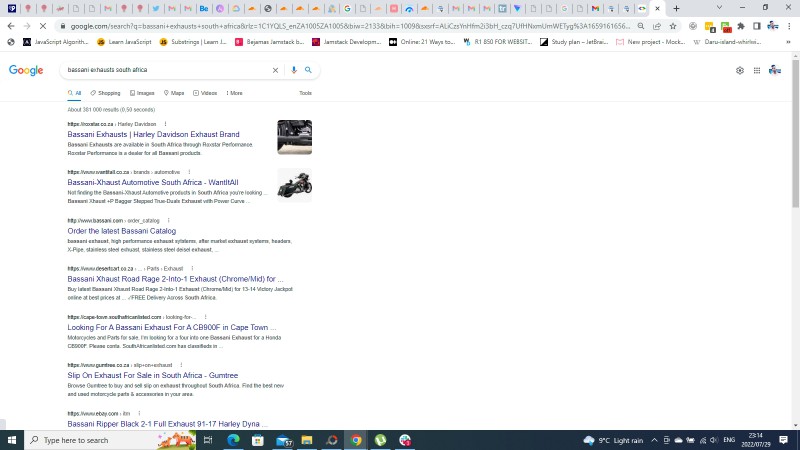The height and width of the screenshot is (450, 800).
Task: Open options for the Roxstar result
Action: tap(165, 124)
